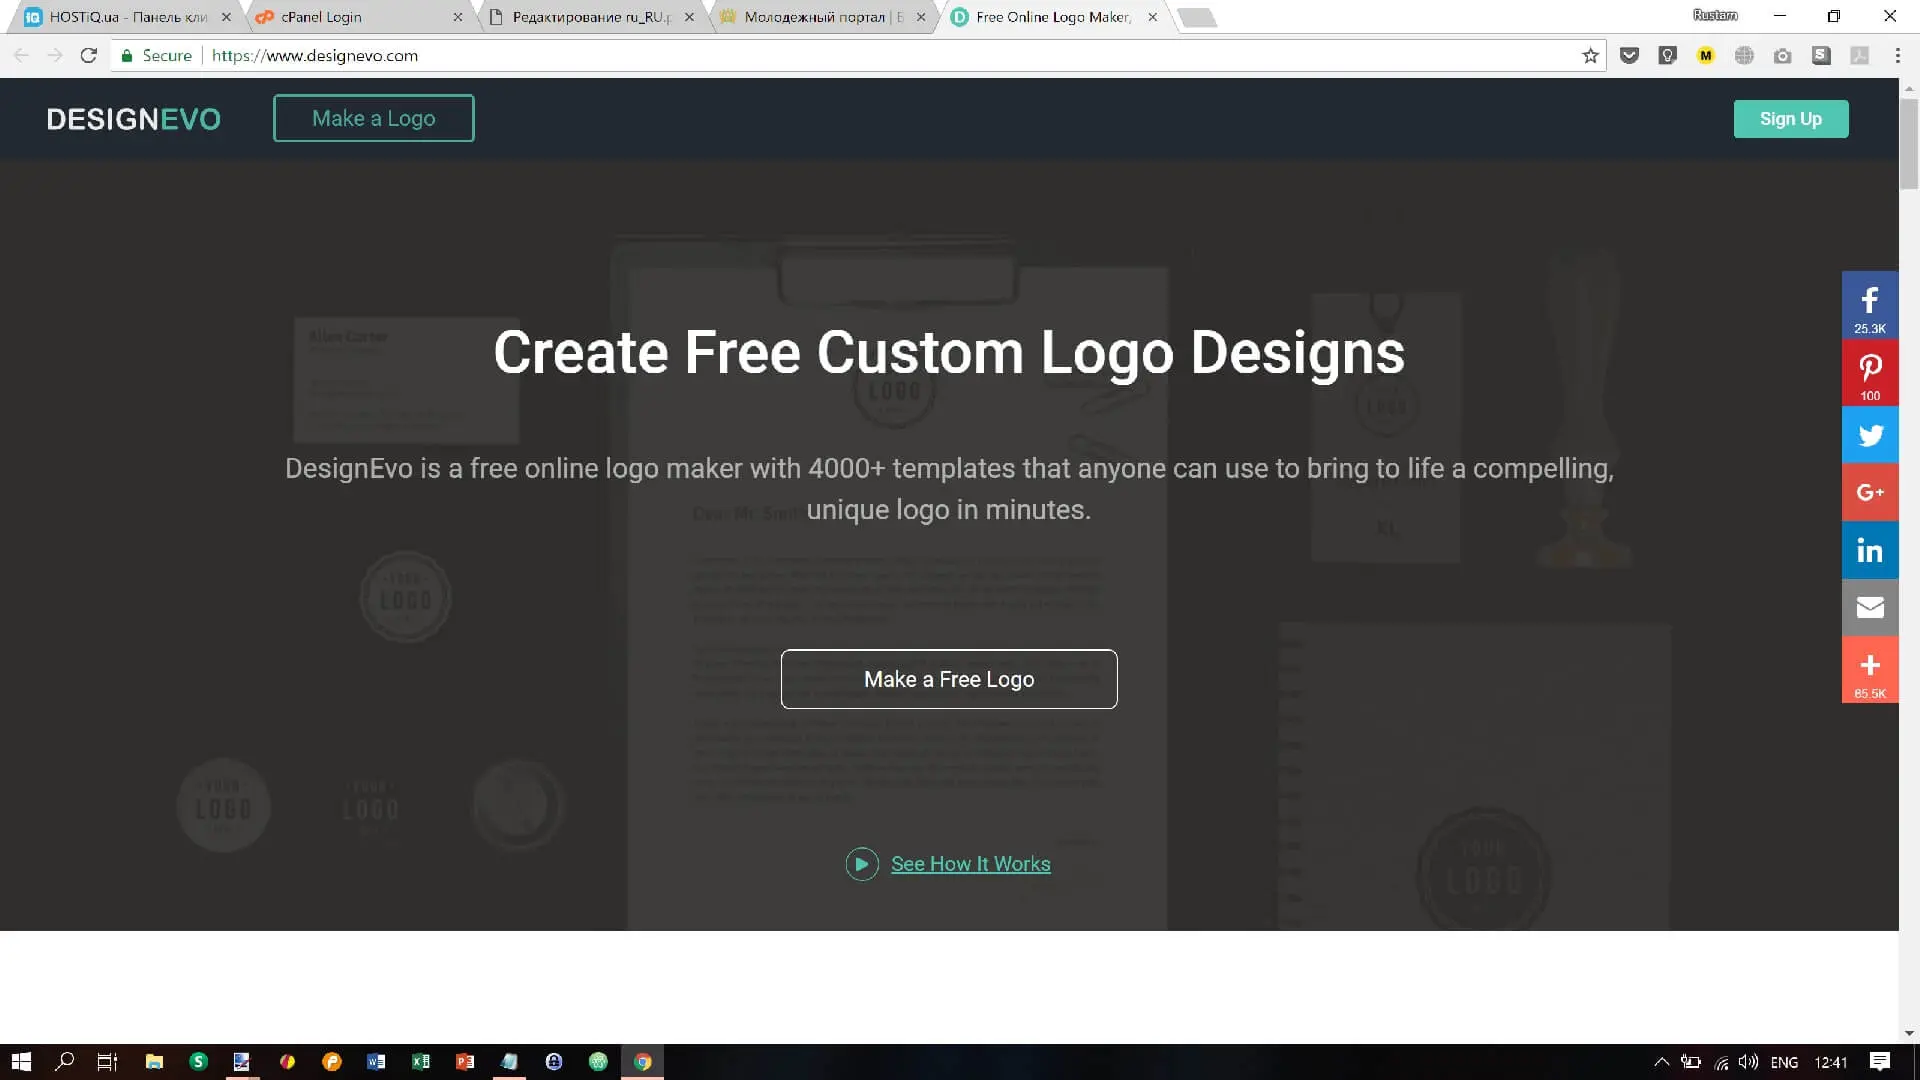Open the clock showing 12:41

click(1831, 1062)
